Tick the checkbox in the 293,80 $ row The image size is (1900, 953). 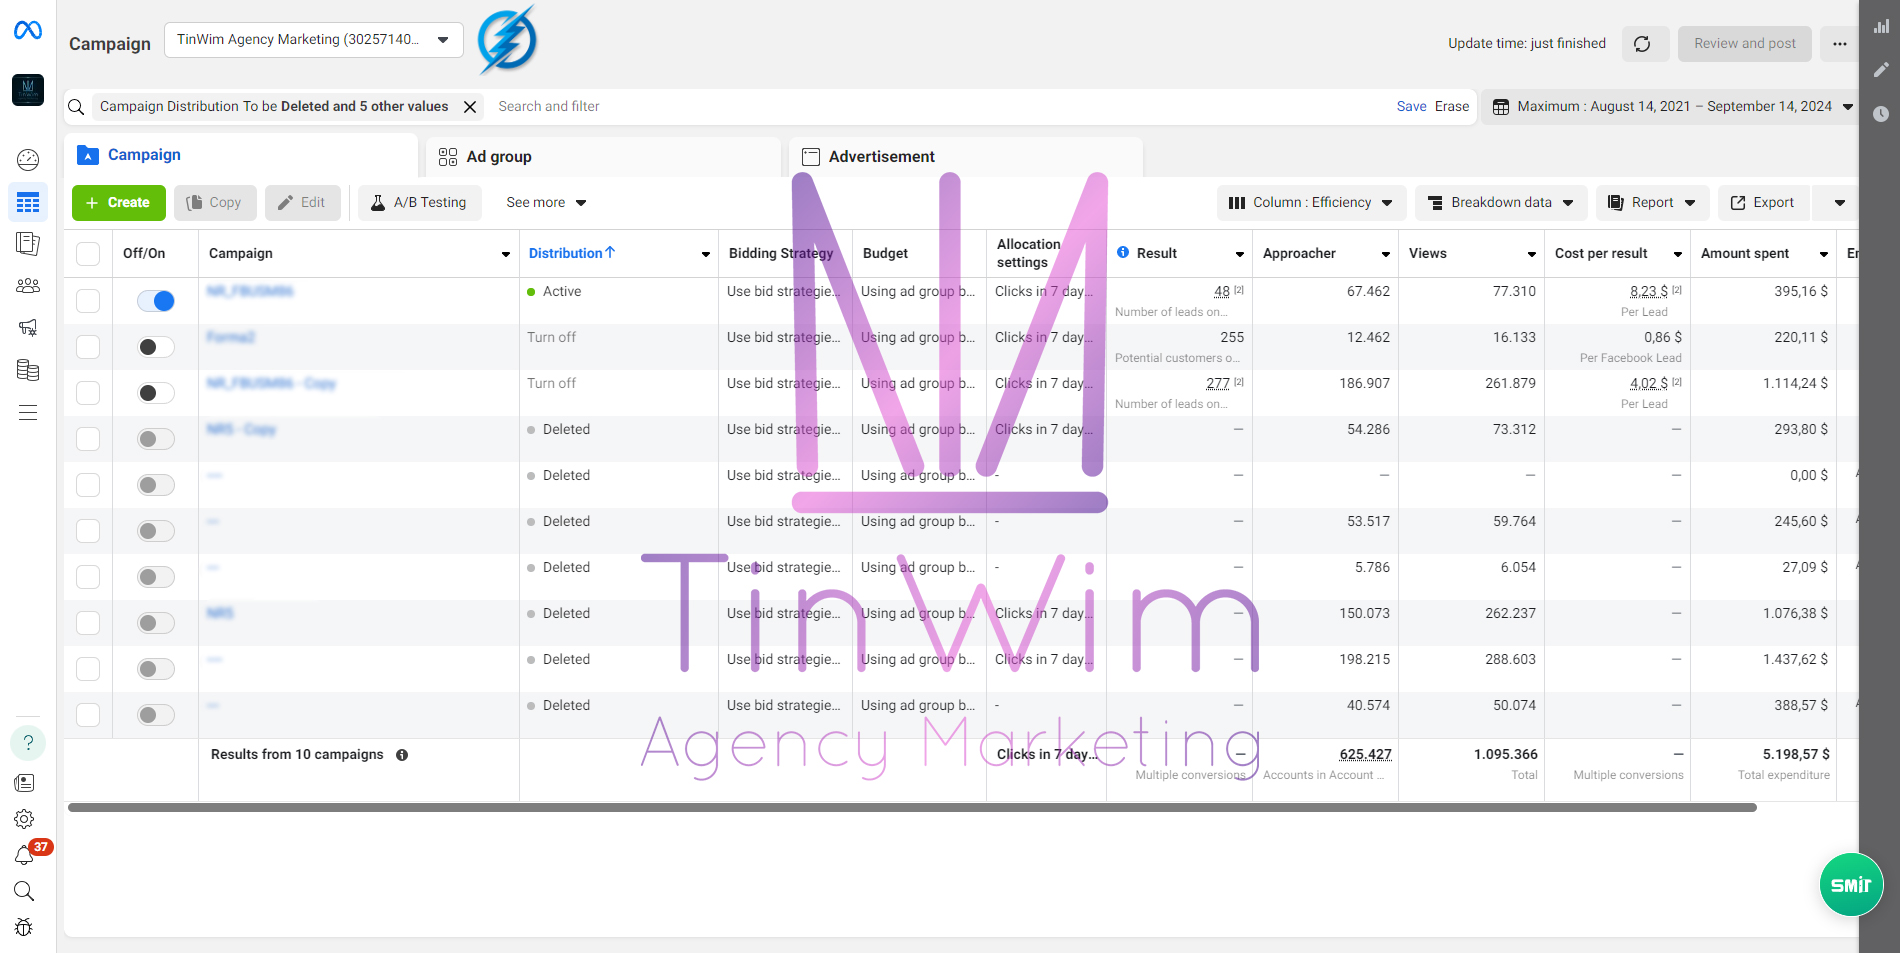[x=88, y=439]
